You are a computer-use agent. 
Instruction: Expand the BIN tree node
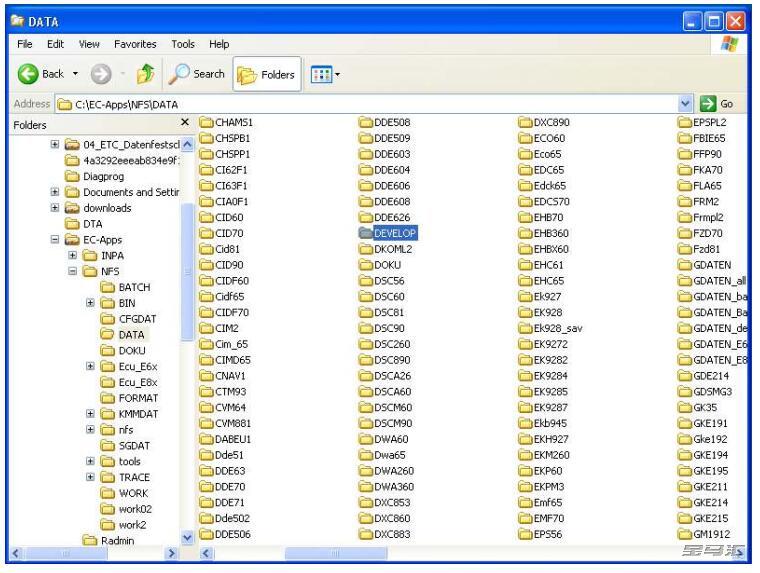90,302
